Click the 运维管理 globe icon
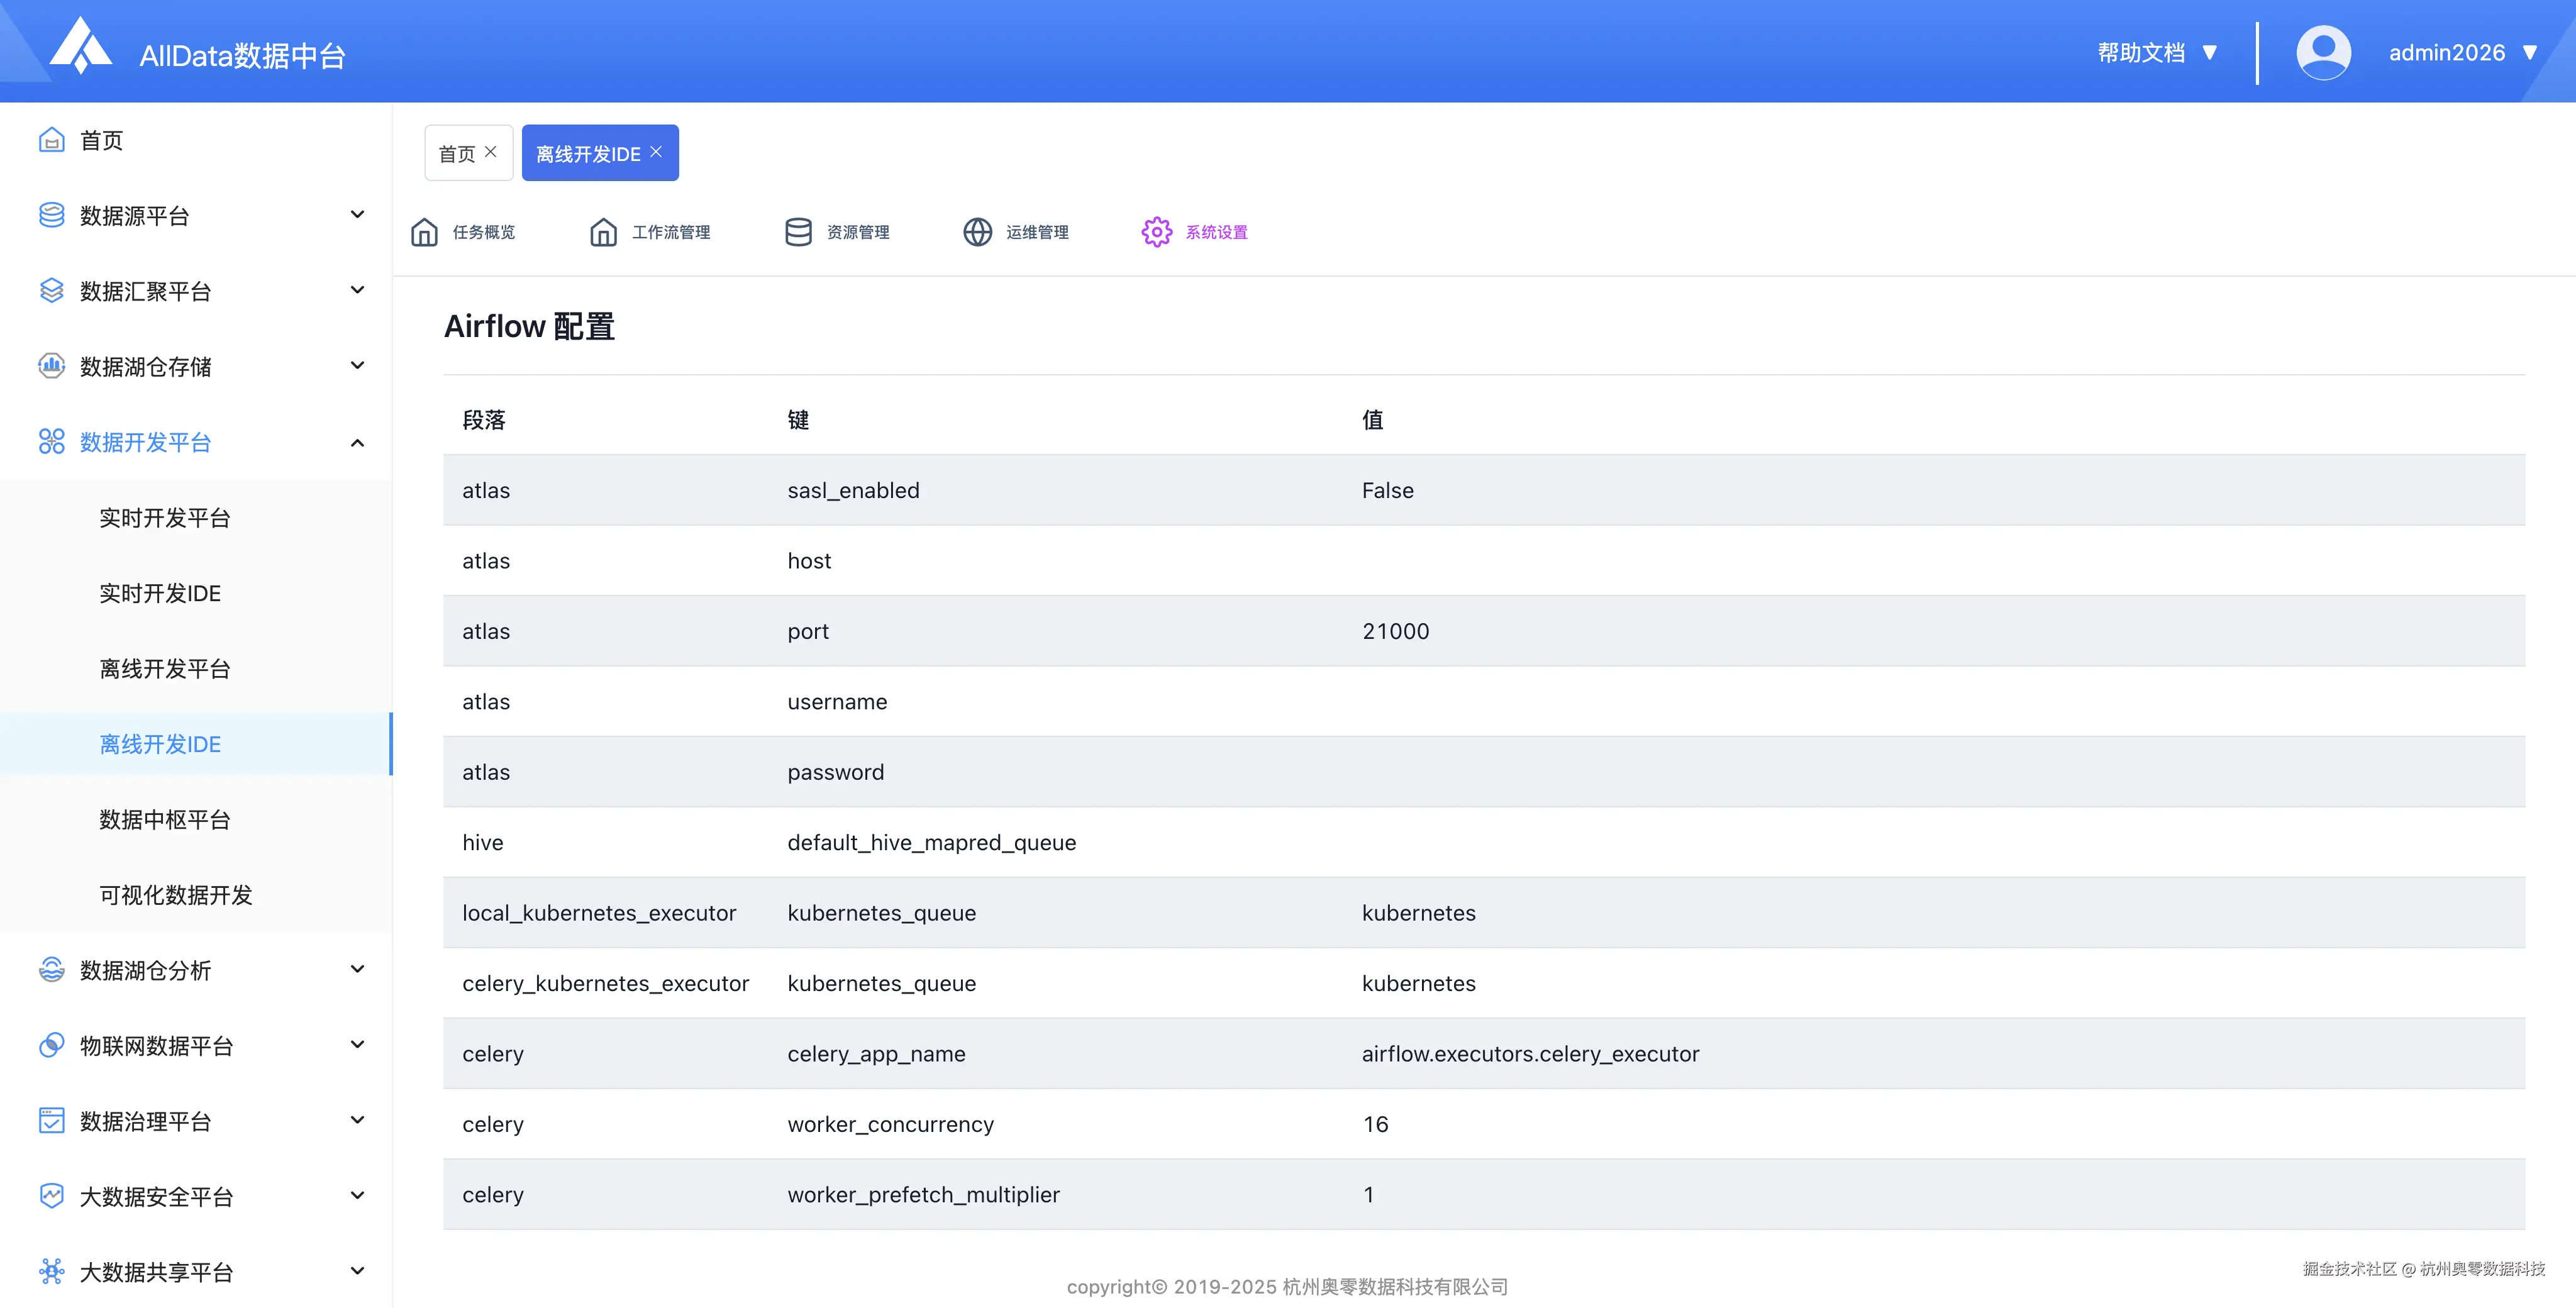The width and height of the screenshot is (2576, 1308). click(x=977, y=232)
